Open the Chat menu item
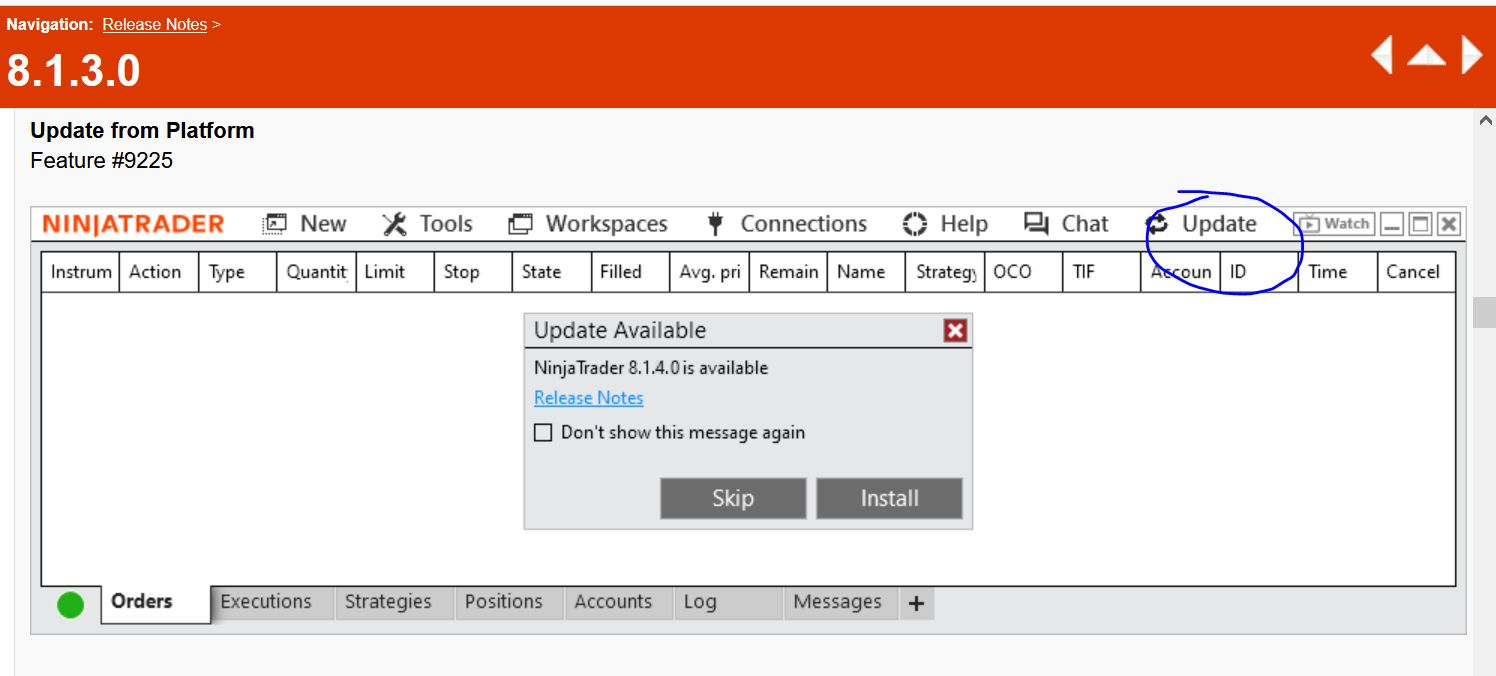The image size is (1496, 676). 1066,224
